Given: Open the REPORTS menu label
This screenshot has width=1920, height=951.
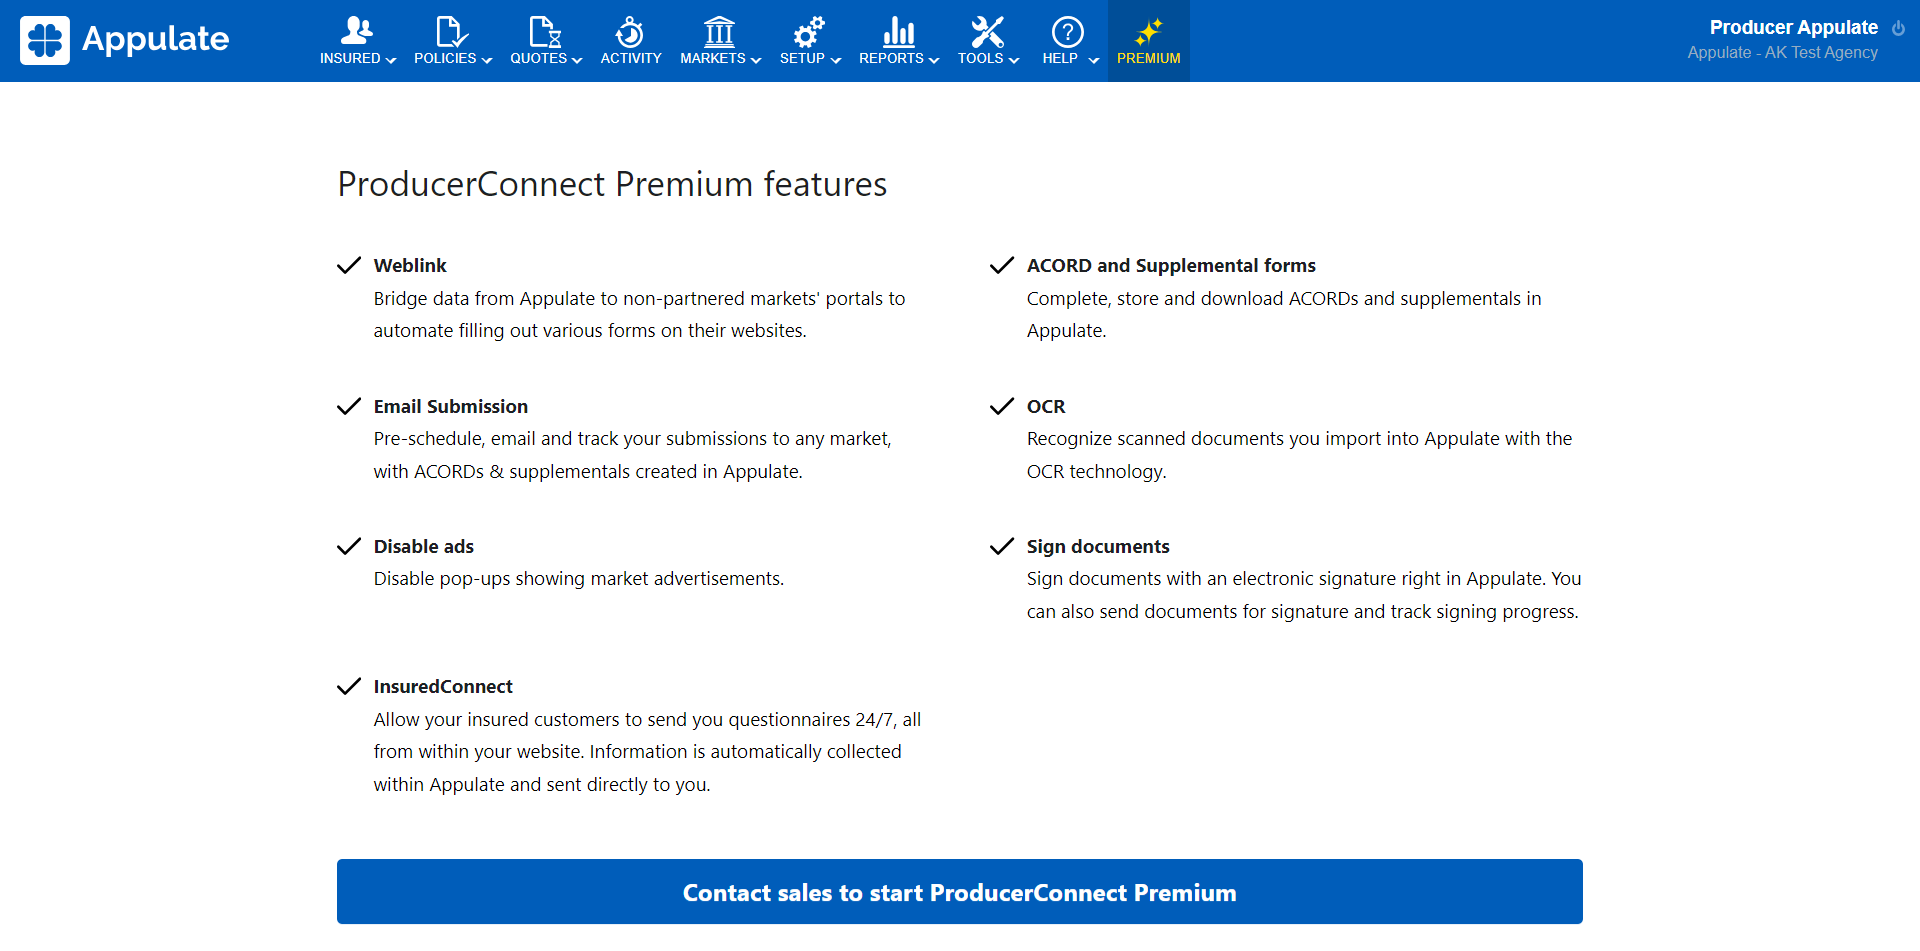Looking at the screenshot, I should pyautogui.click(x=891, y=59).
